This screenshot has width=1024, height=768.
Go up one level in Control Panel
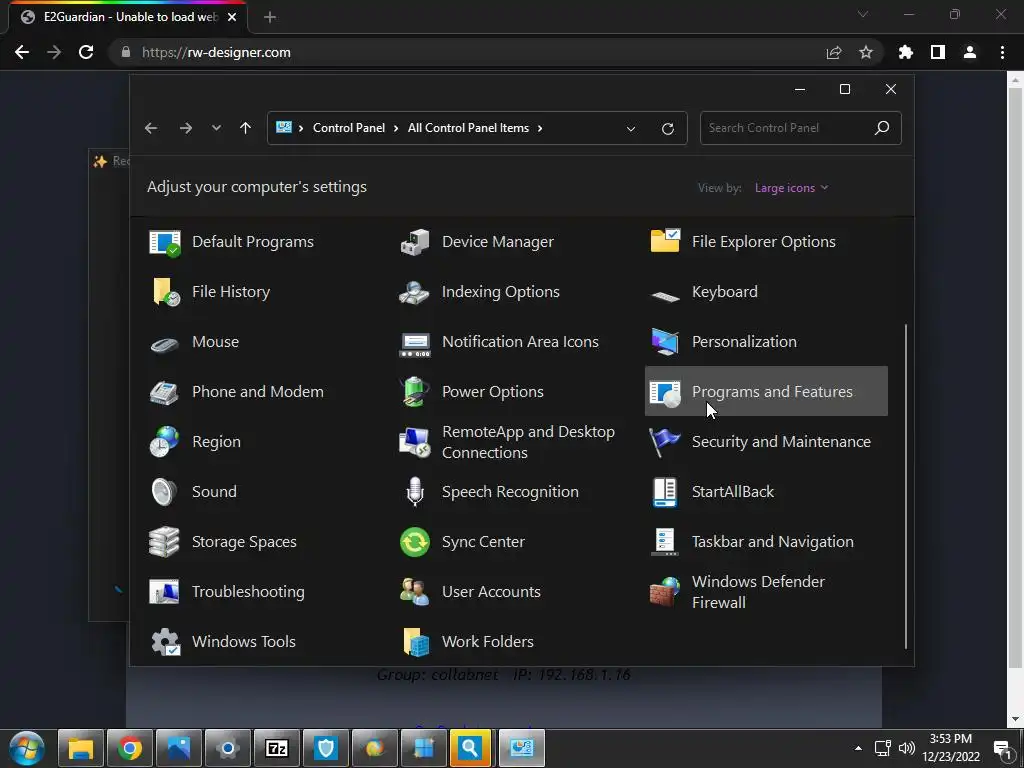246,128
